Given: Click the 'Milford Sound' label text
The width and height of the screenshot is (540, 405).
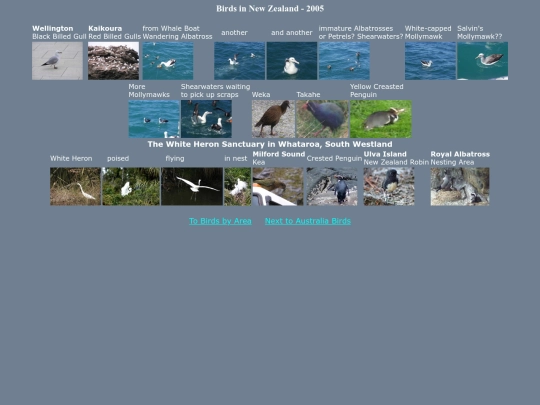Looking at the screenshot, I should pos(279,154).
